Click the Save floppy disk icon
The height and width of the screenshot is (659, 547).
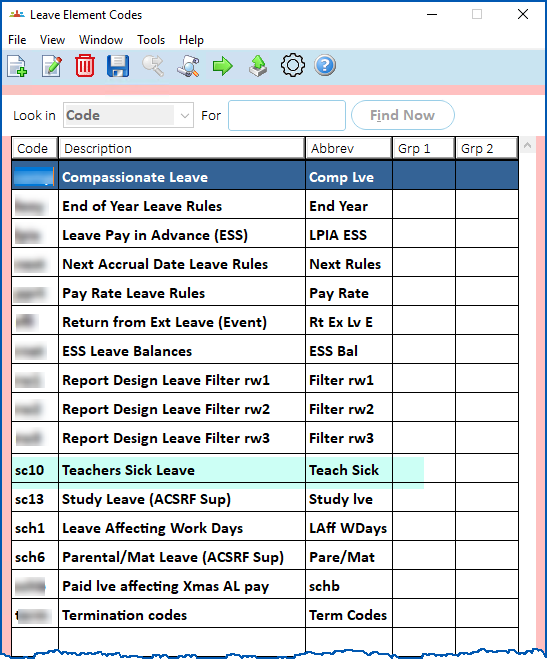pyautogui.click(x=118, y=66)
